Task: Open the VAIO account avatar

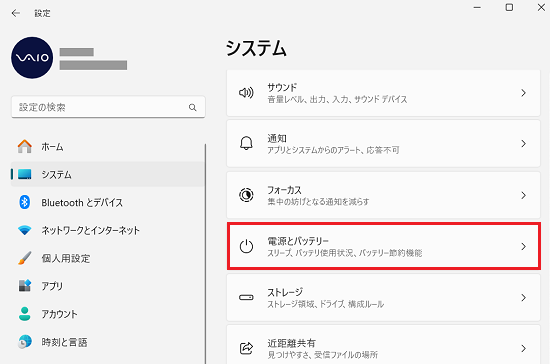Action: point(32,58)
